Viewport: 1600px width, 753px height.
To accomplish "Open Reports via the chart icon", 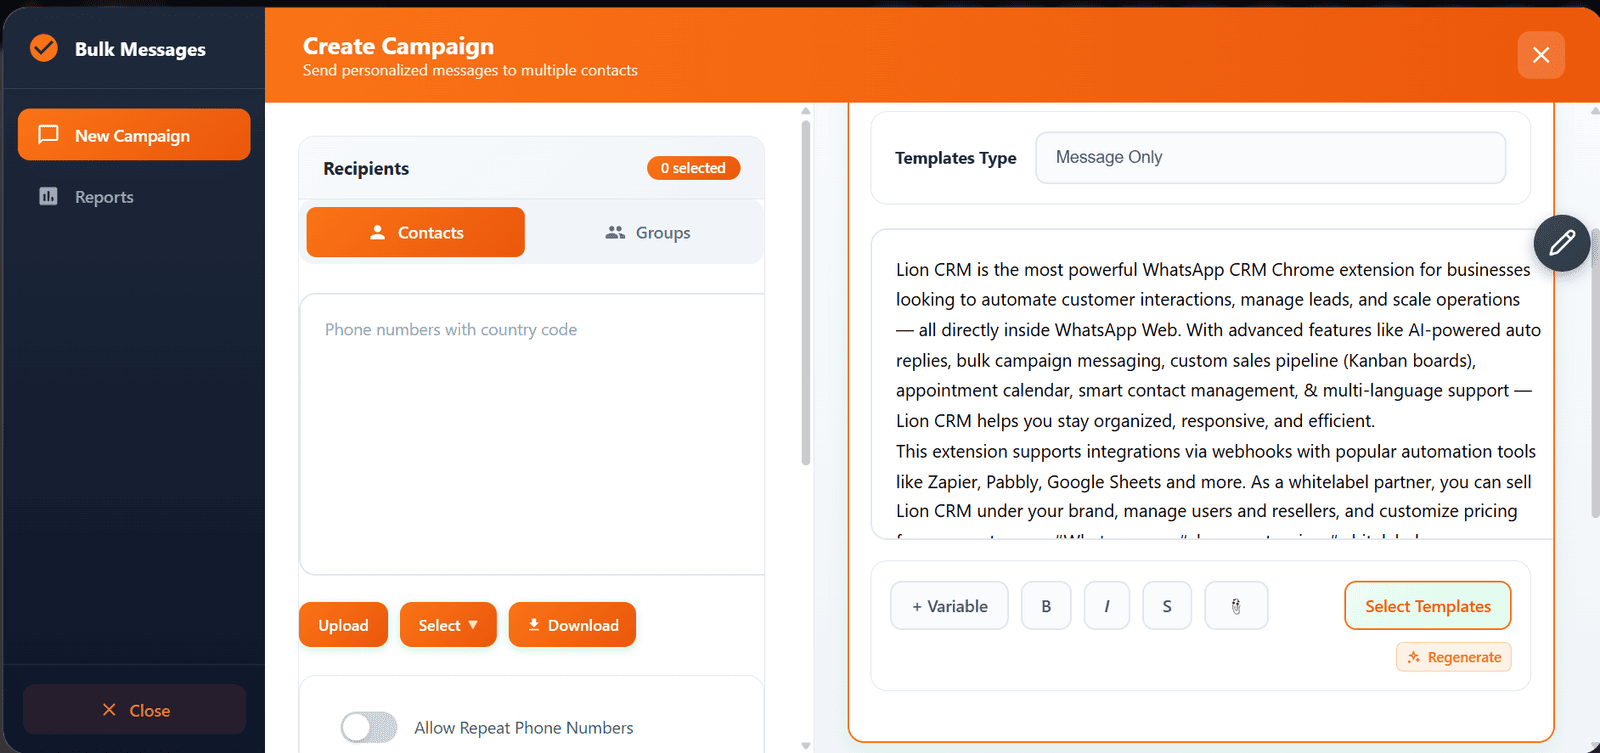I will point(48,196).
